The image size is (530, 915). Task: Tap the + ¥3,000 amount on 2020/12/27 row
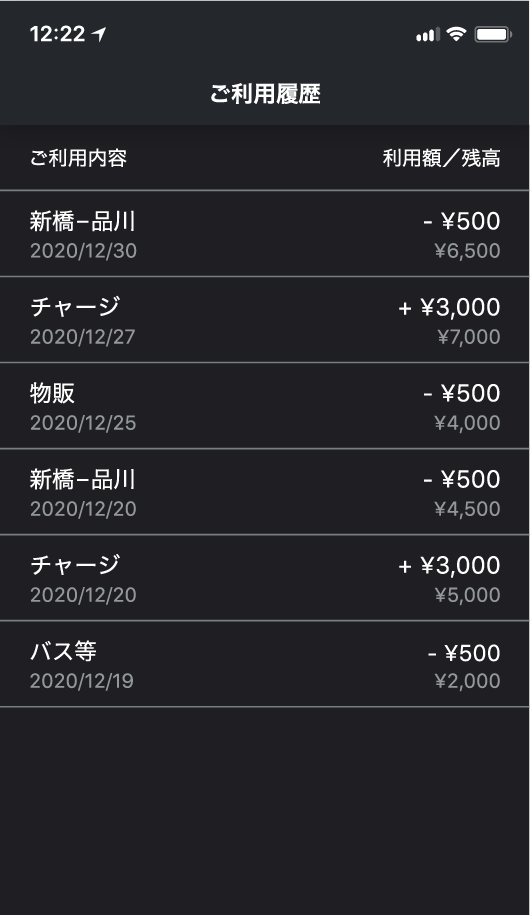tap(449, 308)
